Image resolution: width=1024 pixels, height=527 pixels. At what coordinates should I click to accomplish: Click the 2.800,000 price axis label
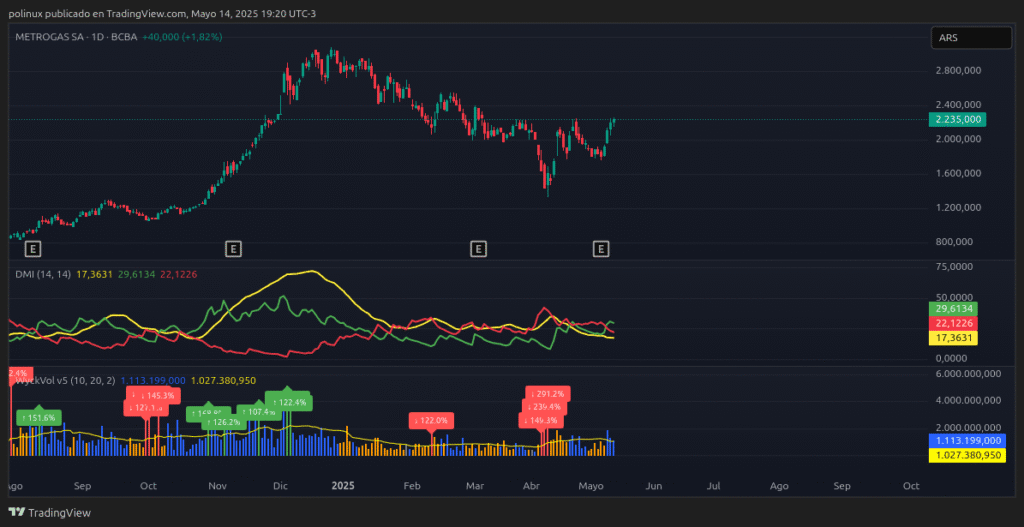(x=959, y=71)
